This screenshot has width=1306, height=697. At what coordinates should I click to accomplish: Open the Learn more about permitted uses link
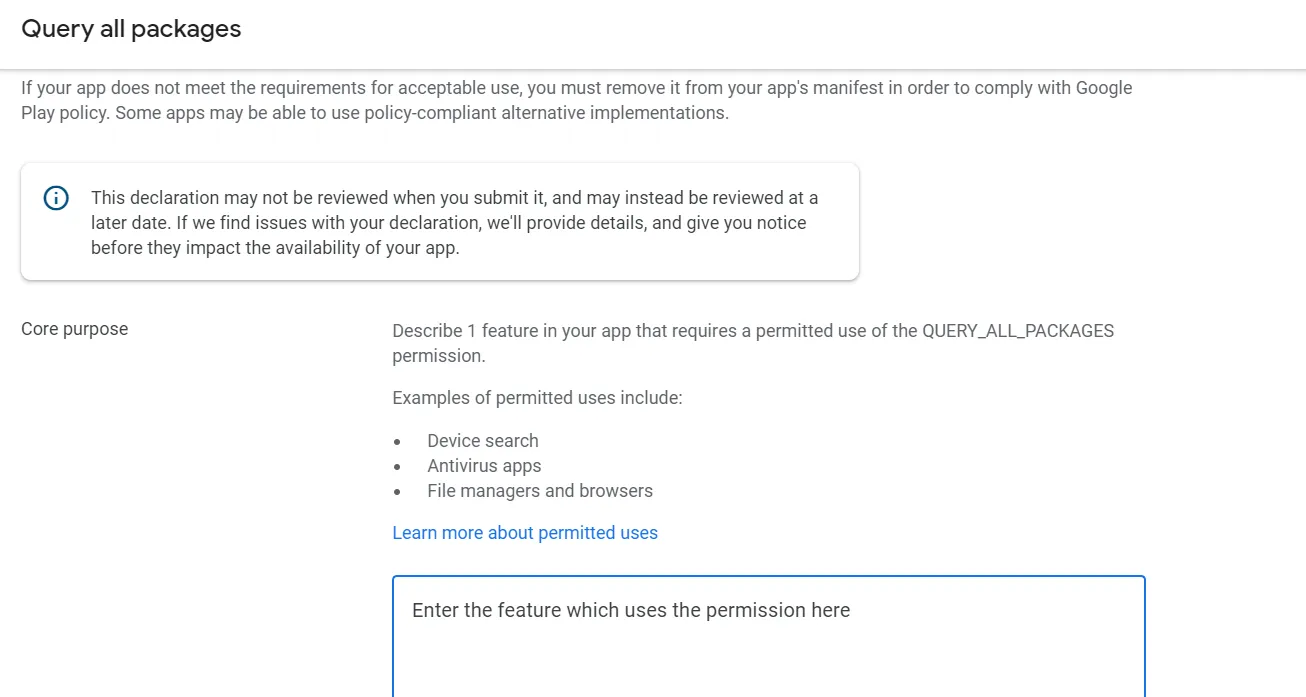tap(524, 533)
